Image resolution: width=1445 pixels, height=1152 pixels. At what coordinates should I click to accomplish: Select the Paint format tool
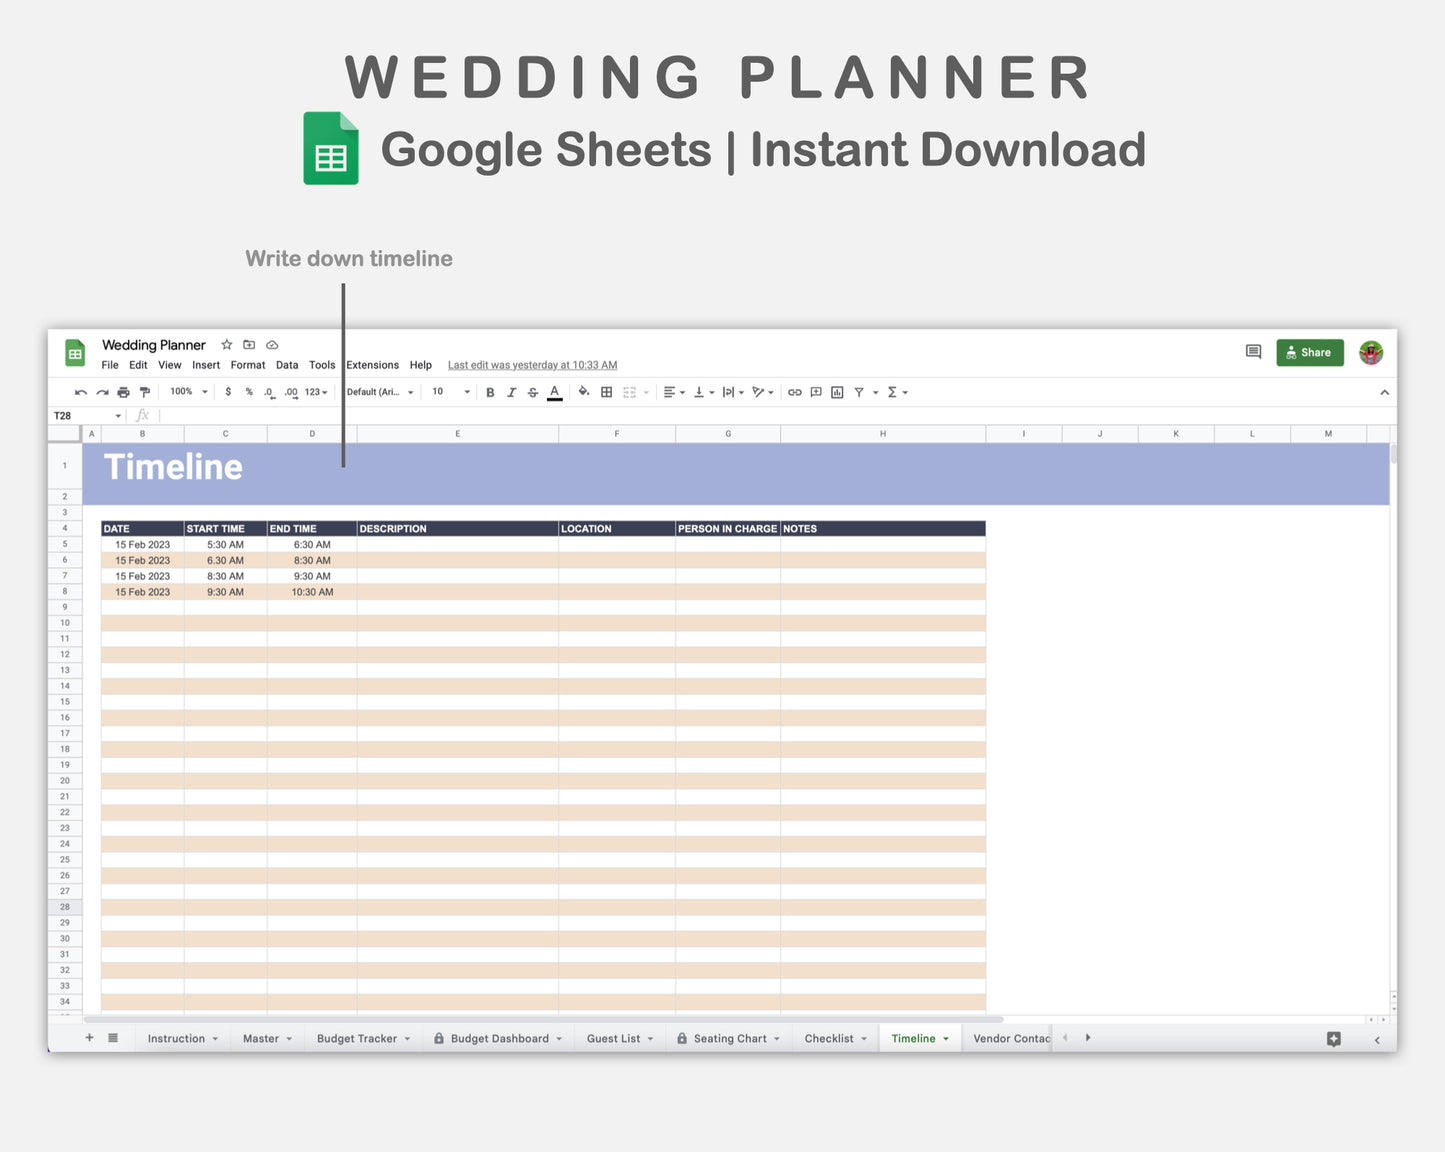pyautogui.click(x=143, y=392)
